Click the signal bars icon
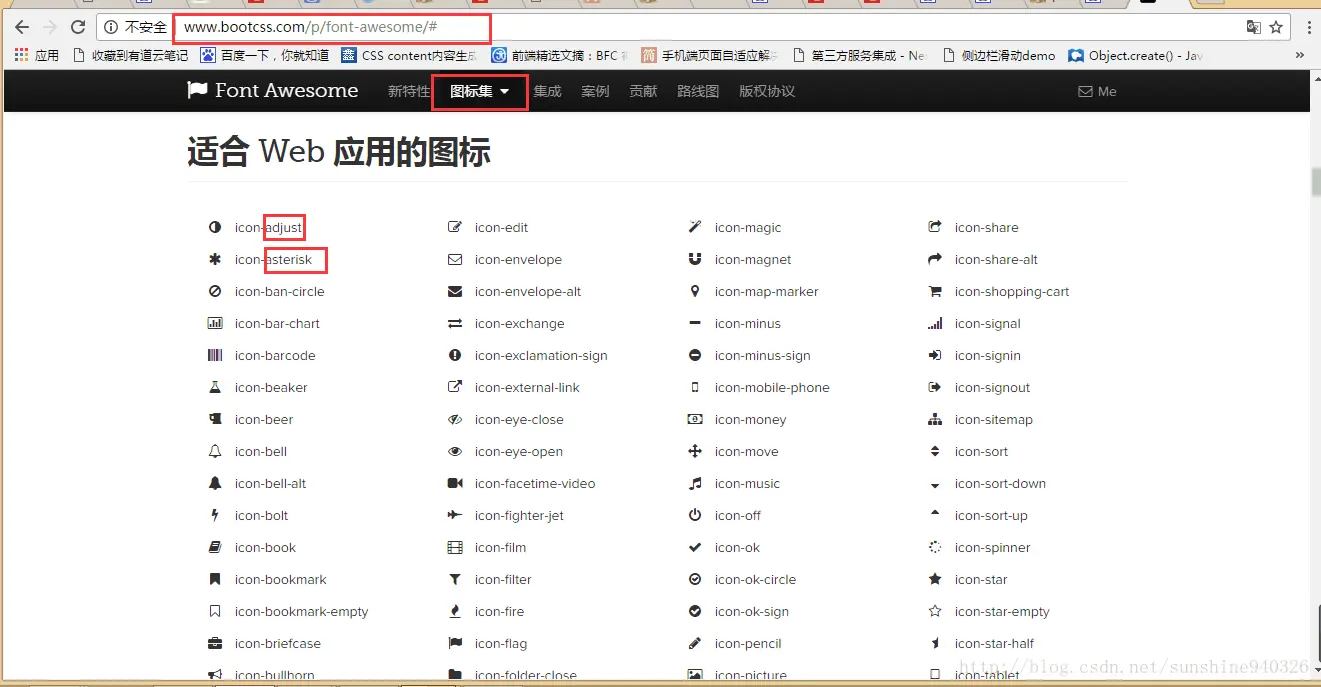The image size is (1321, 687). click(935, 323)
